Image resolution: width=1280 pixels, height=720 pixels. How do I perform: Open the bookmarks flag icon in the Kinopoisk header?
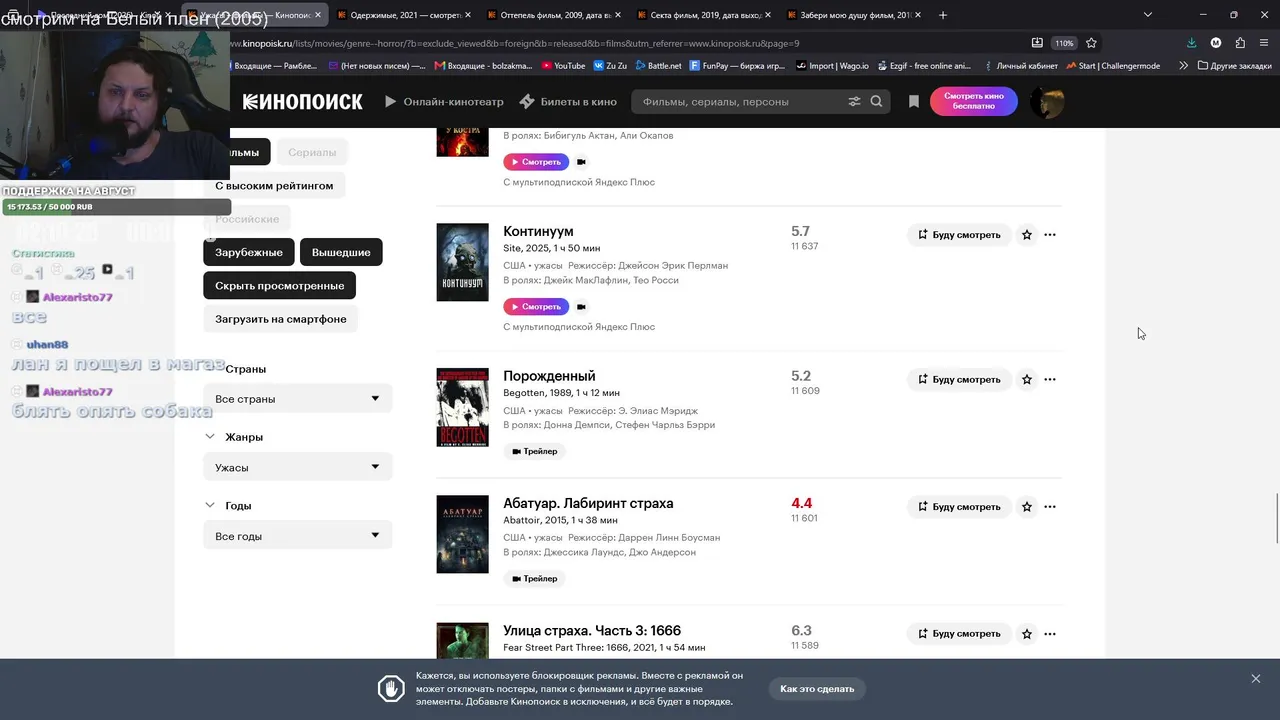(914, 102)
